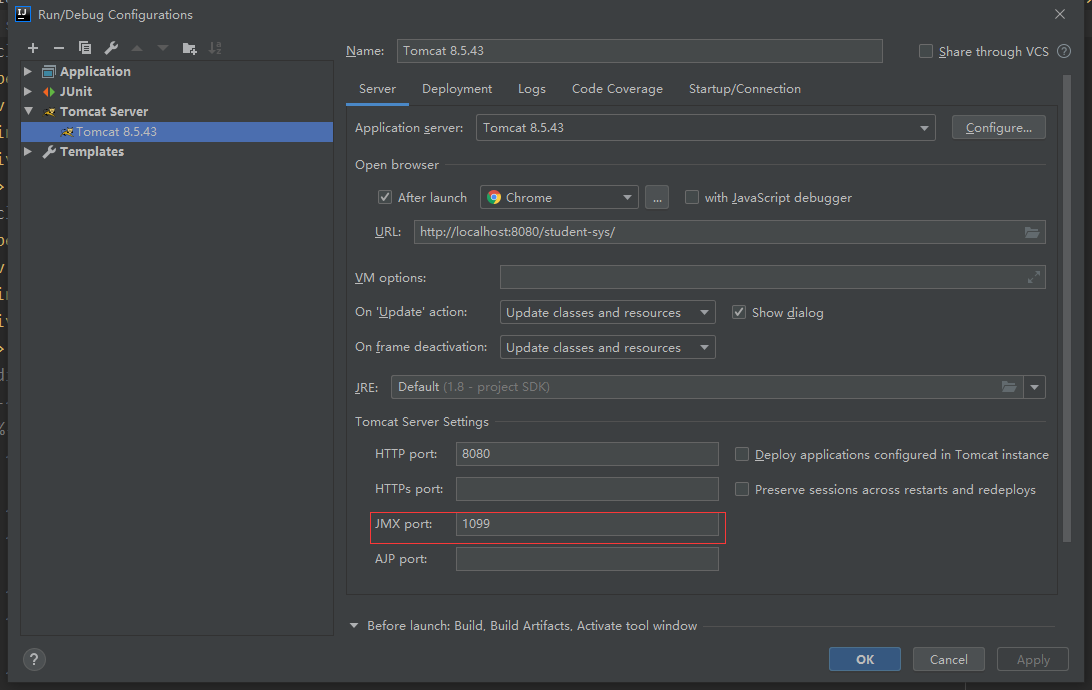Click the JMX port field
Image resolution: width=1092 pixels, height=690 pixels.
pyautogui.click(x=587, y=524)
